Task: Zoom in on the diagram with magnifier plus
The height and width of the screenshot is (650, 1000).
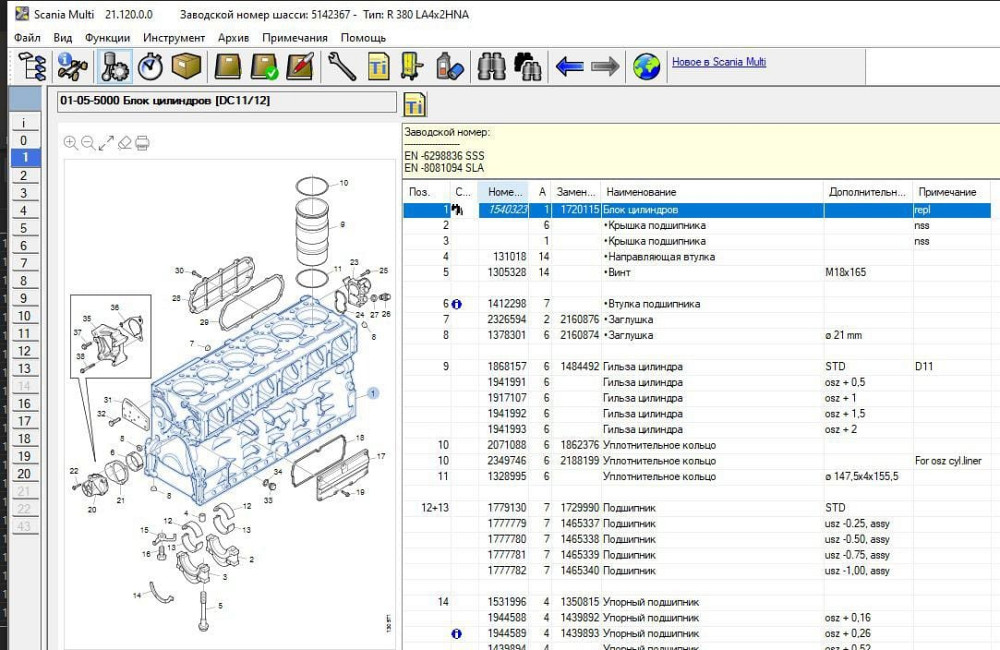Action: coord(70,143)
